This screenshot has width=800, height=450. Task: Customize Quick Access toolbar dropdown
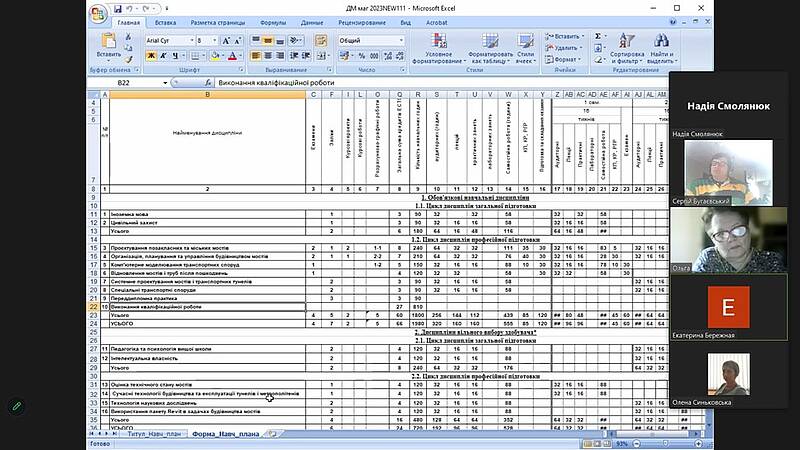167,9
